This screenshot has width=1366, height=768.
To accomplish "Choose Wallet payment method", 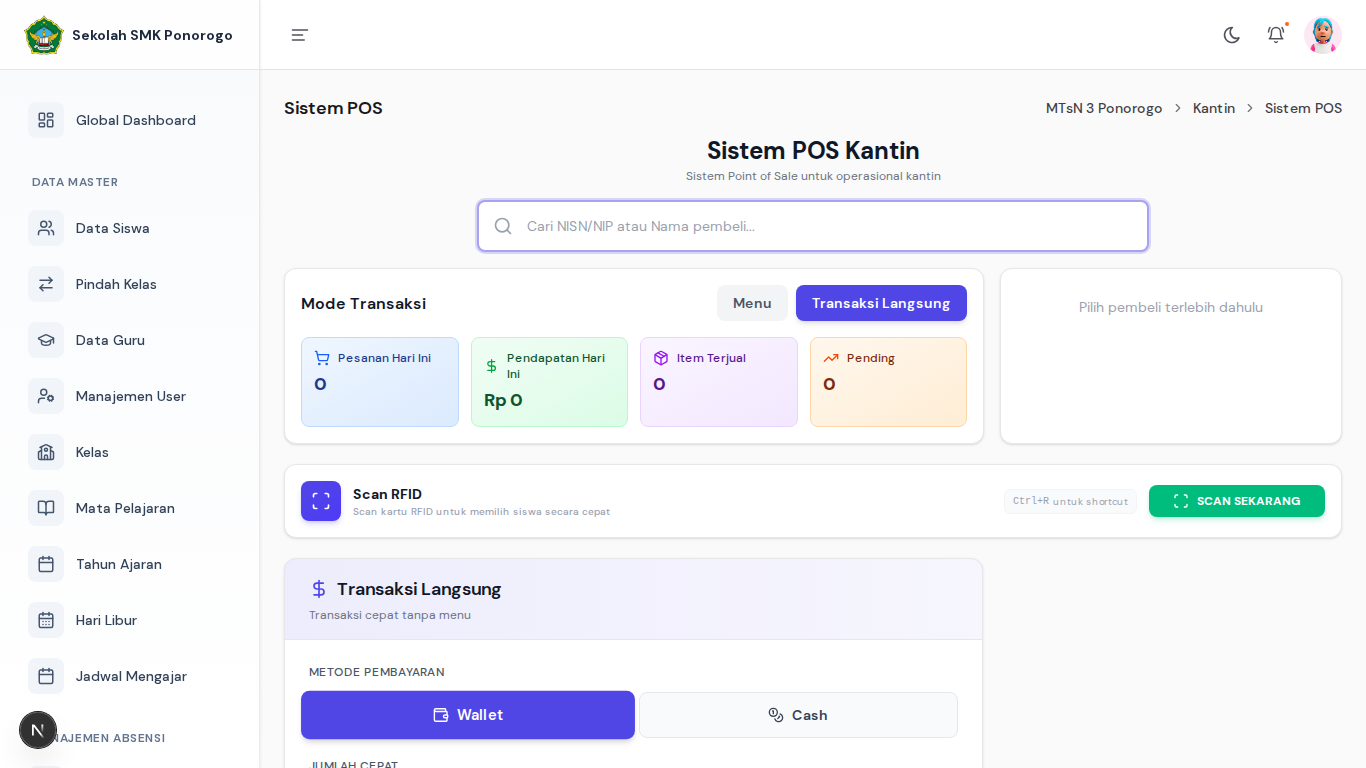I will 468,715.
